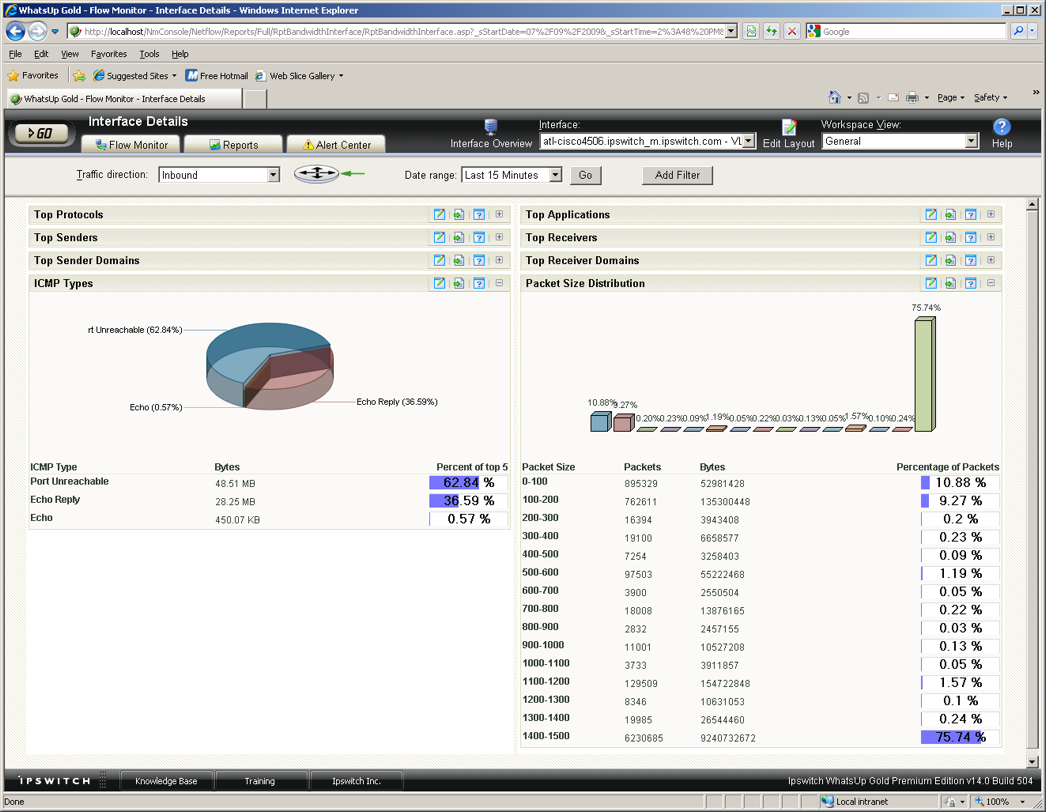Open the File menu

click(x=15, y=54)
